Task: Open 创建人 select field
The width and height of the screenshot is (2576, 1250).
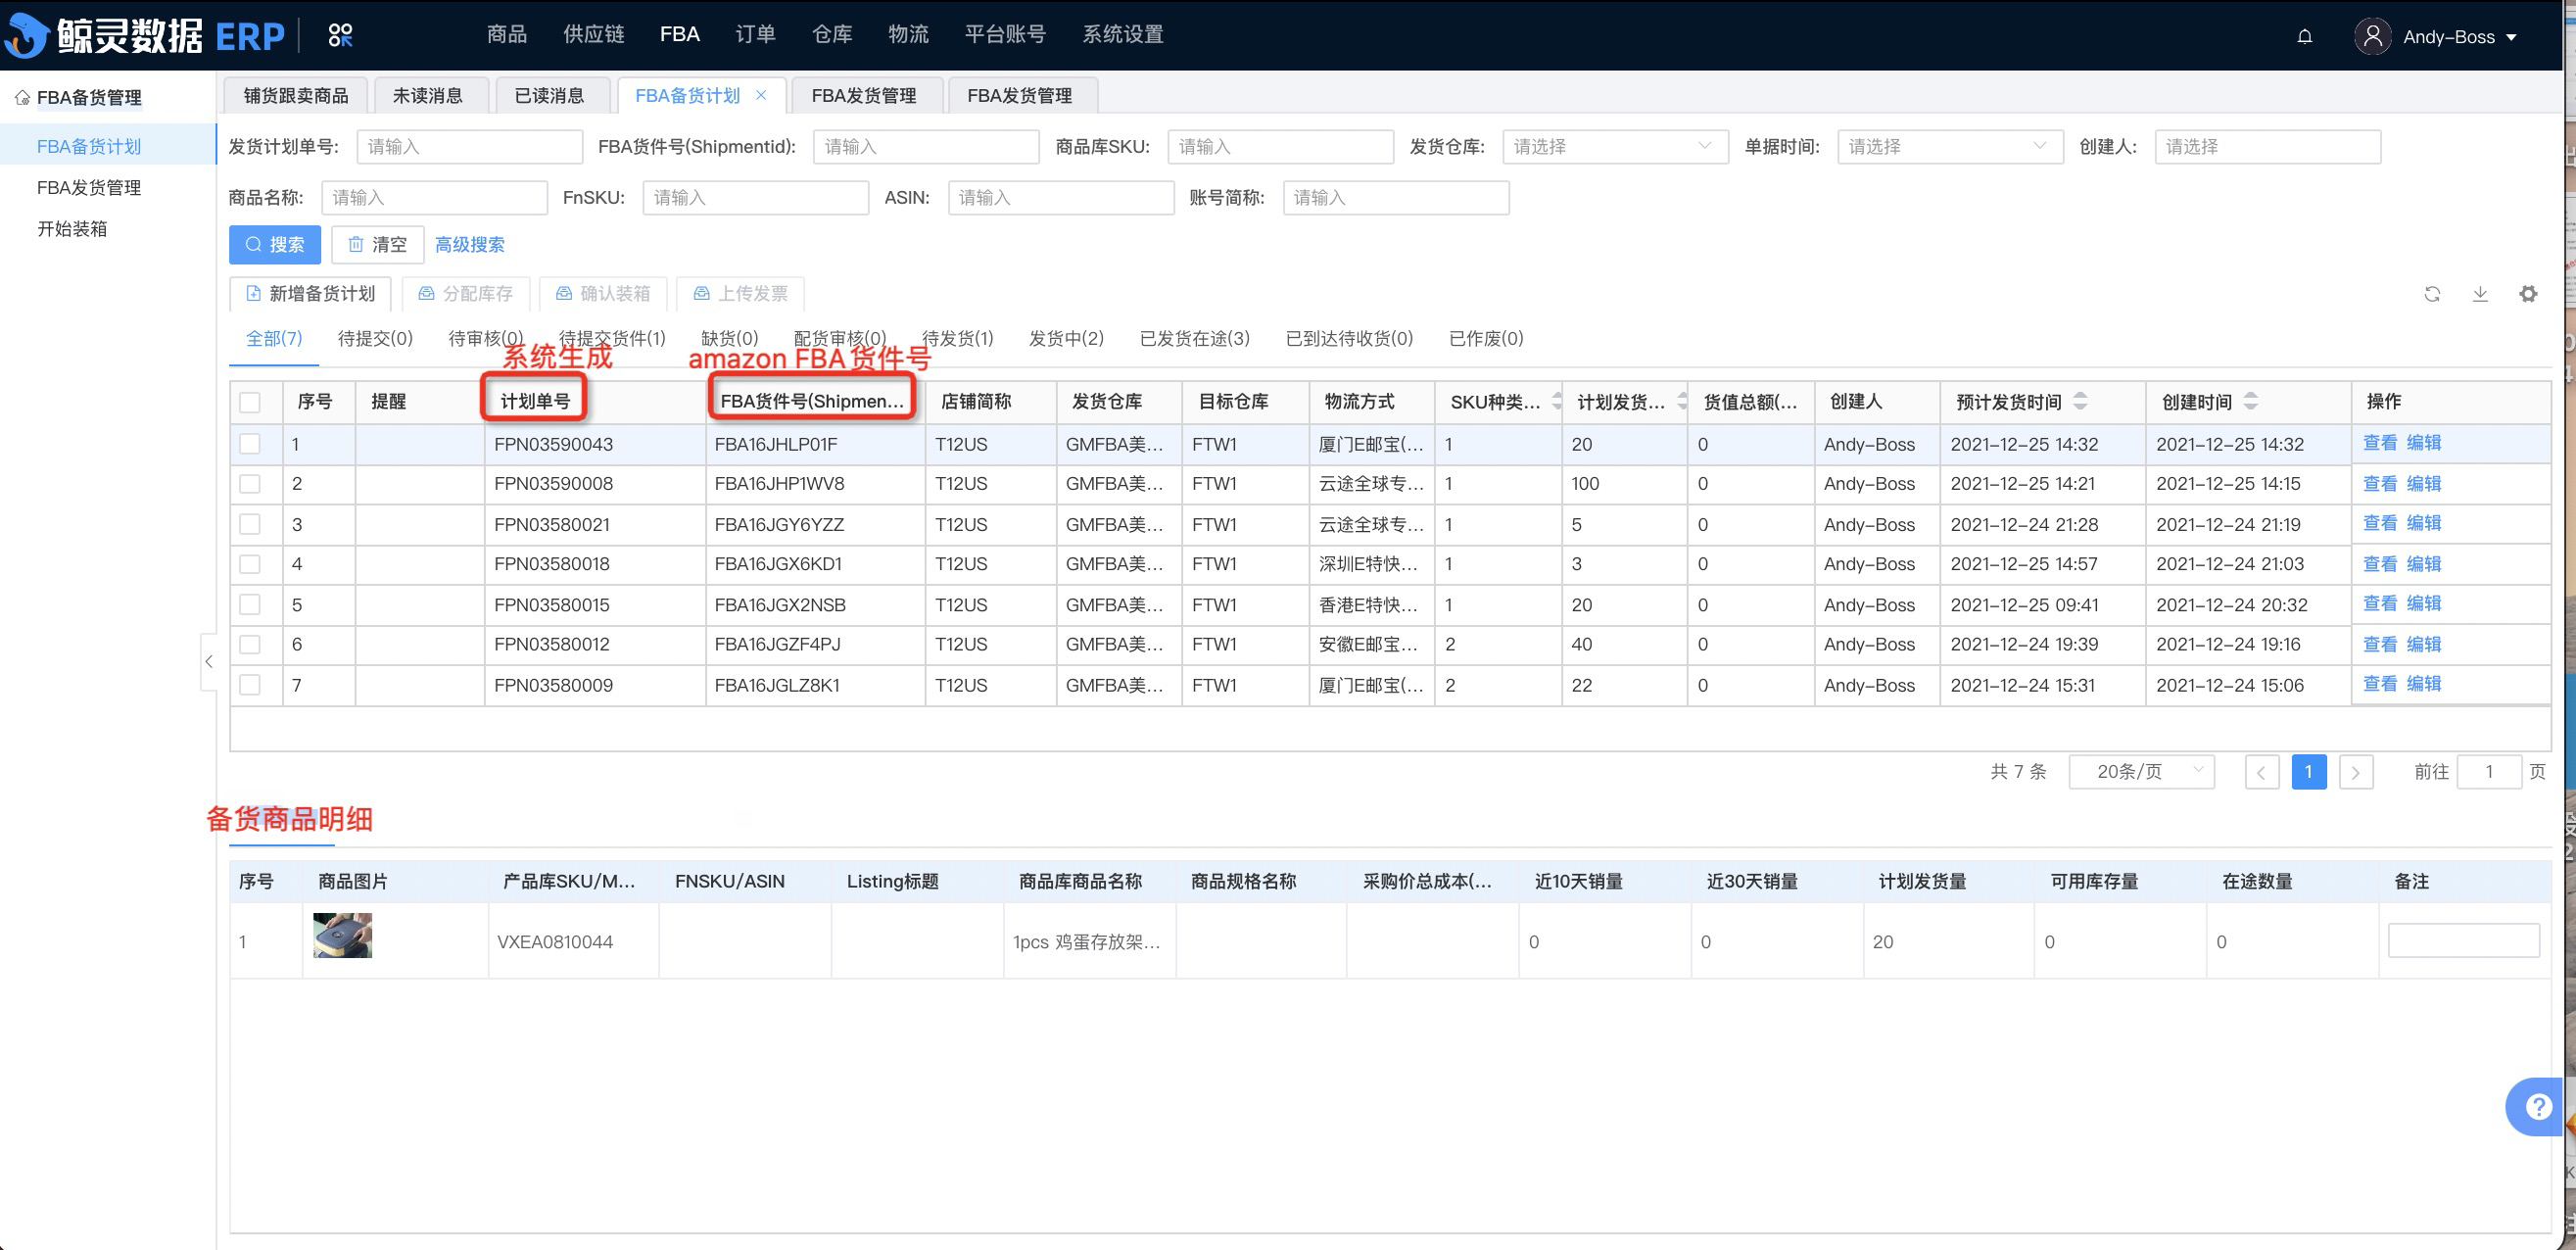Action: pos(2267,147)
